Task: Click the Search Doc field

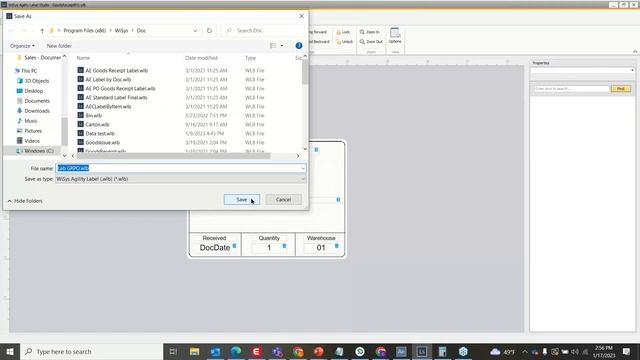Action: tap(262, 31)
